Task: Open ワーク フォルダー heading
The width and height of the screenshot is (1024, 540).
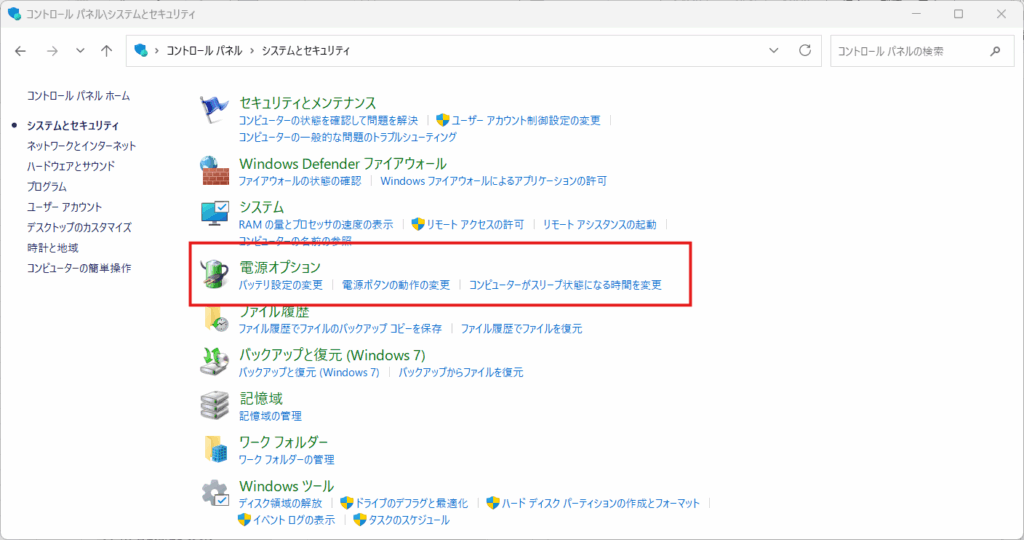Action: 283,442
